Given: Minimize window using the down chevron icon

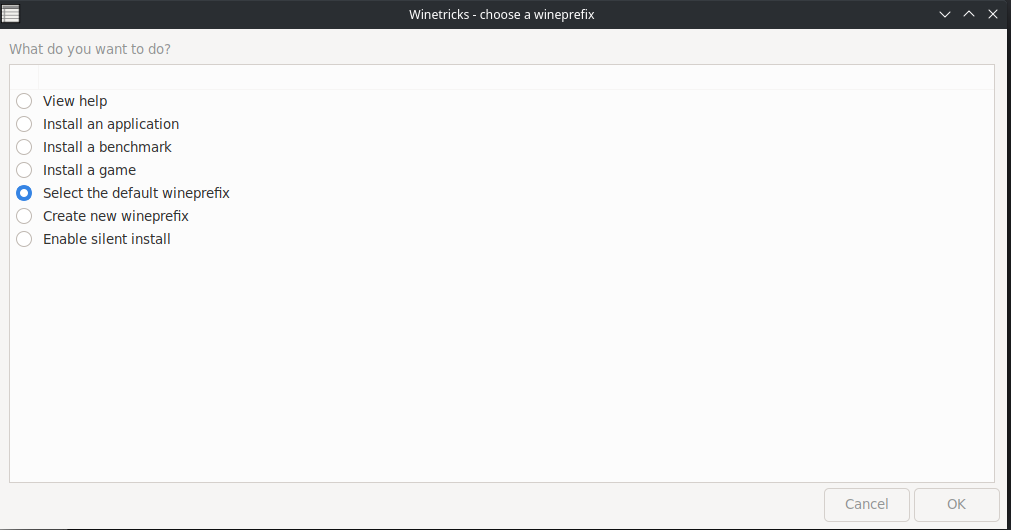Looking at the screenshot, I should click(945, 14).
